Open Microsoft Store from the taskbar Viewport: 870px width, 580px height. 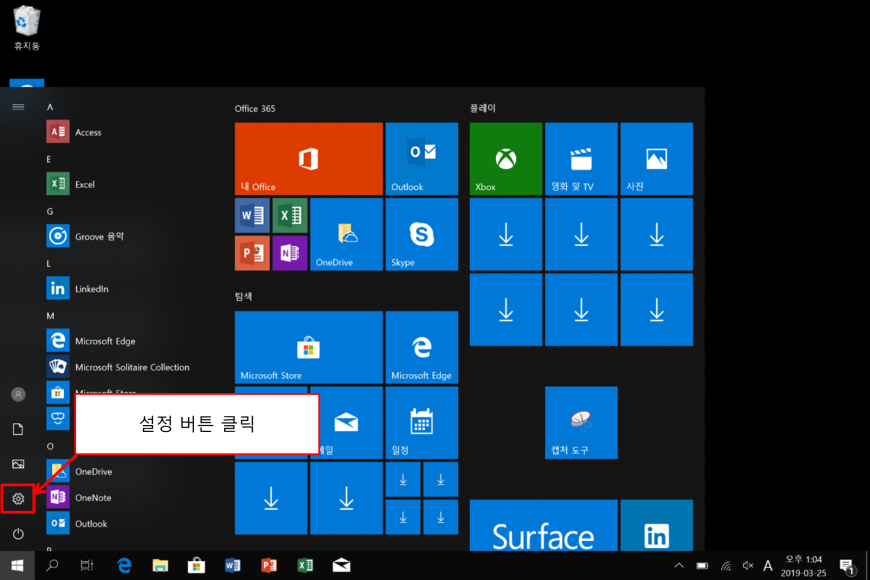(x=196, y=566)
